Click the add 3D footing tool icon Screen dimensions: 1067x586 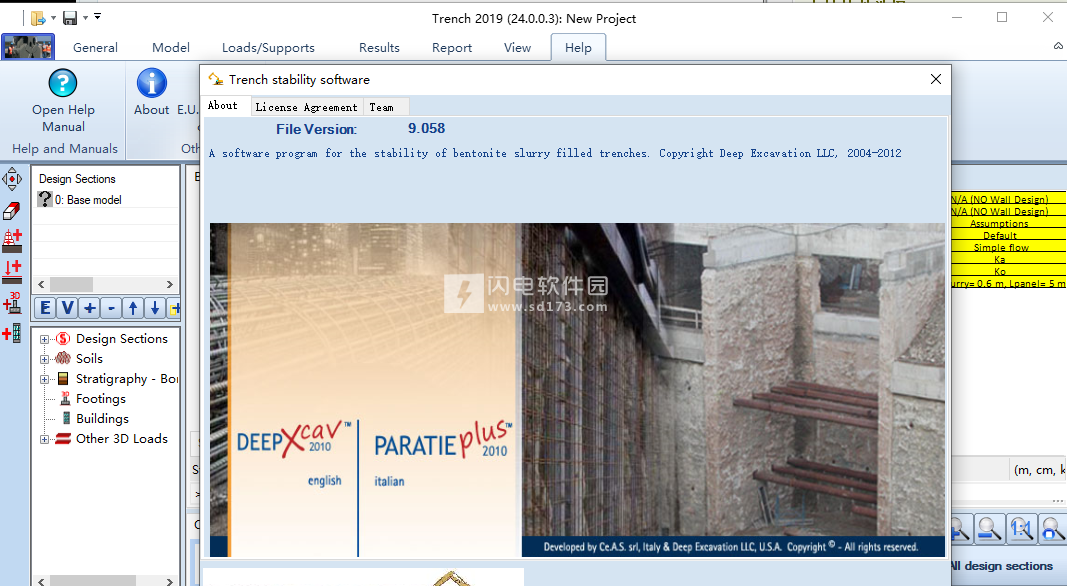12,303
